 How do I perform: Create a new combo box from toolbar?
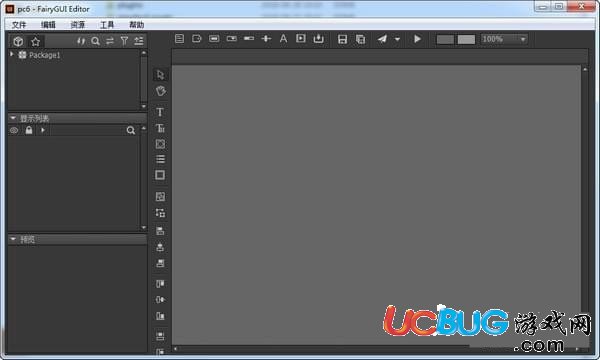click(x=232, y=39)
